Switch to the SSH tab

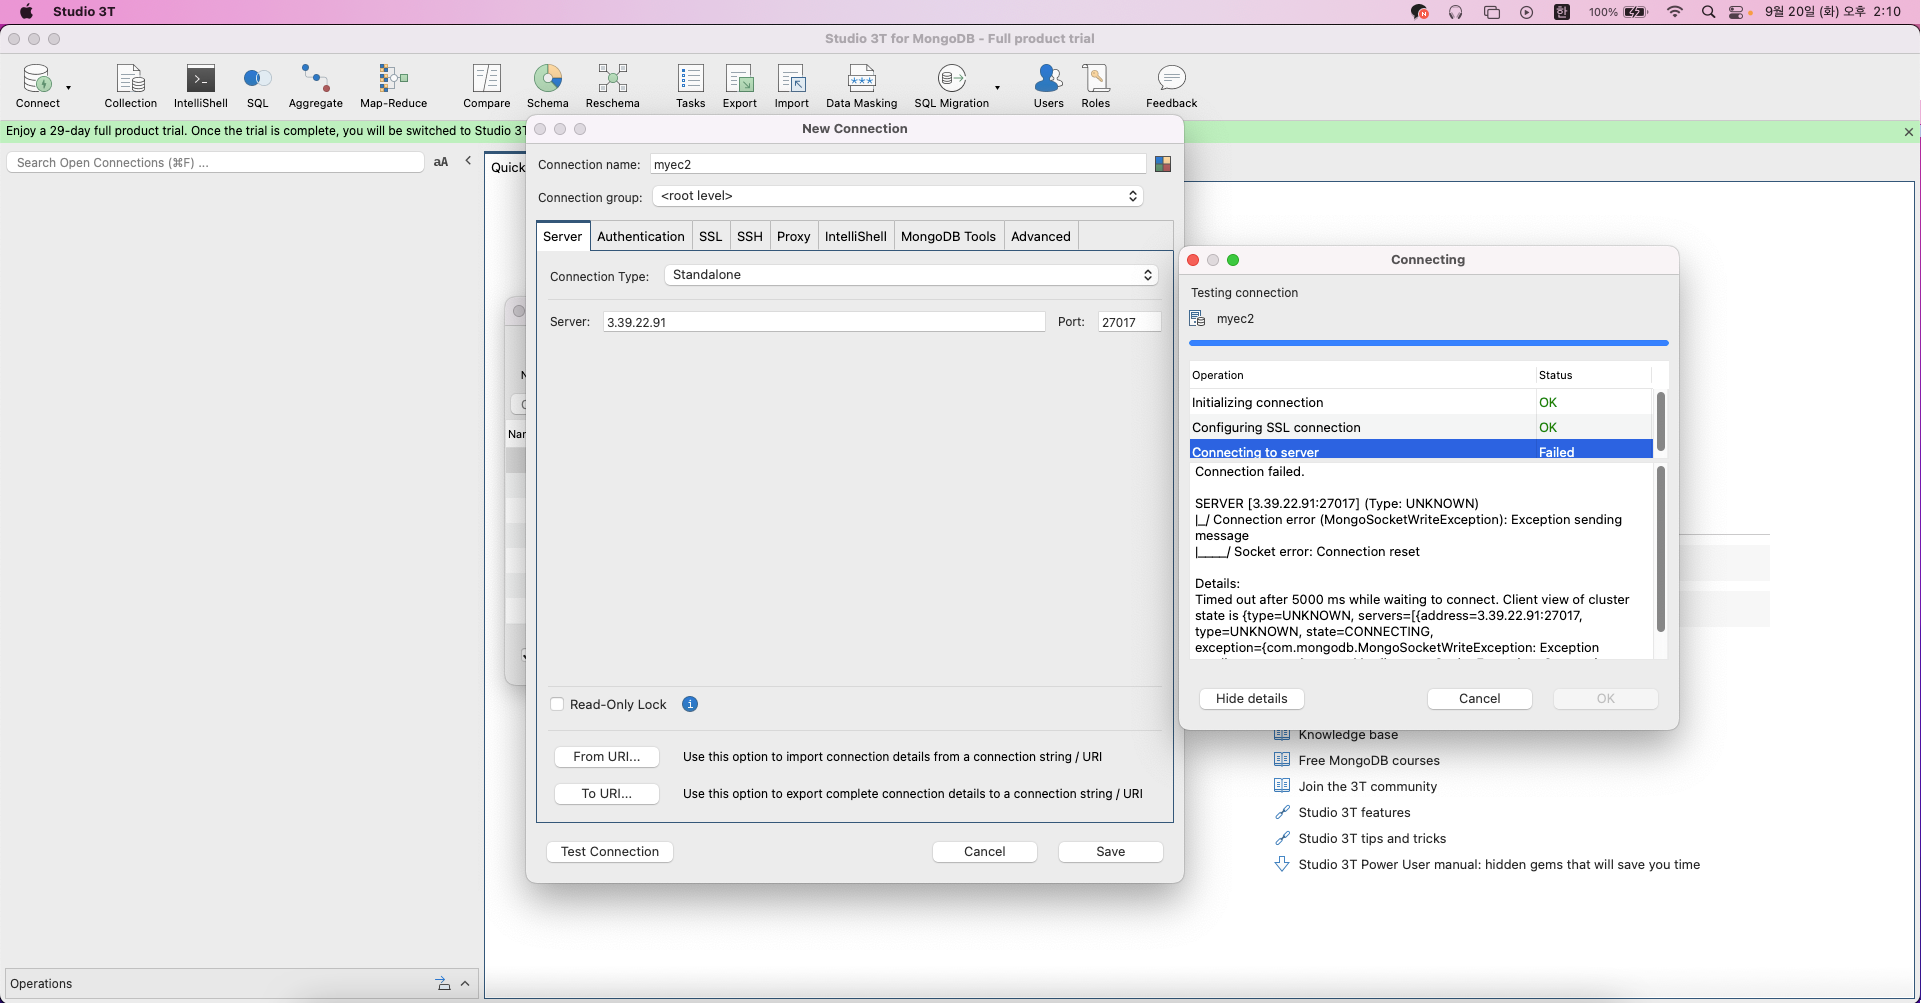click(x=749, y=236)
